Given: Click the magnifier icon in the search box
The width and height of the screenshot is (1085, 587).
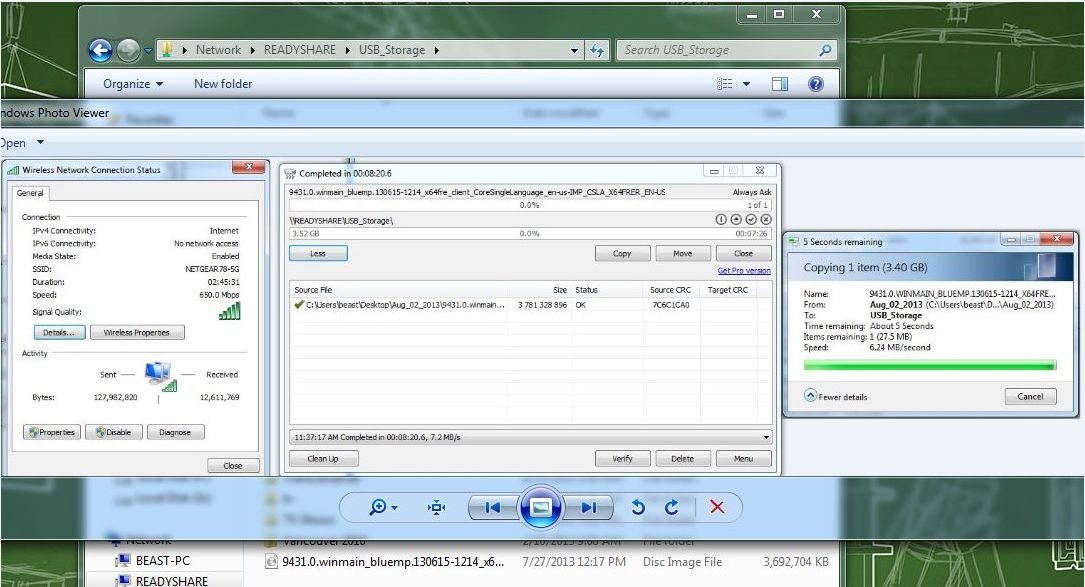Looking at the screenshot, I should 825,50.
